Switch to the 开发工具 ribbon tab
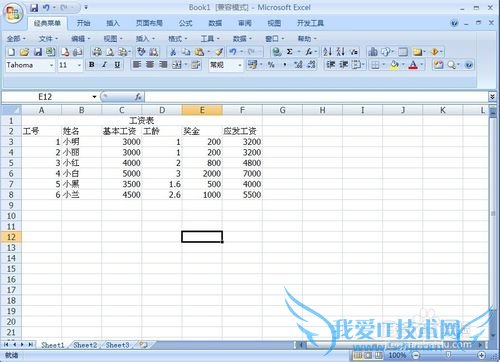This screenshot has width=500, height=362. [x=310, y=23]
